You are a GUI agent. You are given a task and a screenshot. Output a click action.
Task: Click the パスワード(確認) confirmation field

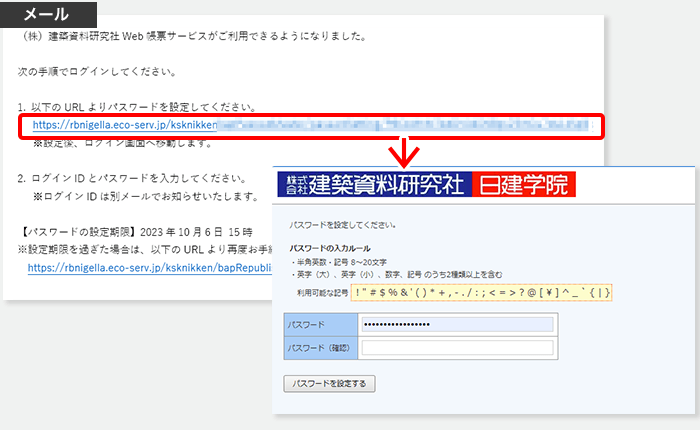point(457,348)
